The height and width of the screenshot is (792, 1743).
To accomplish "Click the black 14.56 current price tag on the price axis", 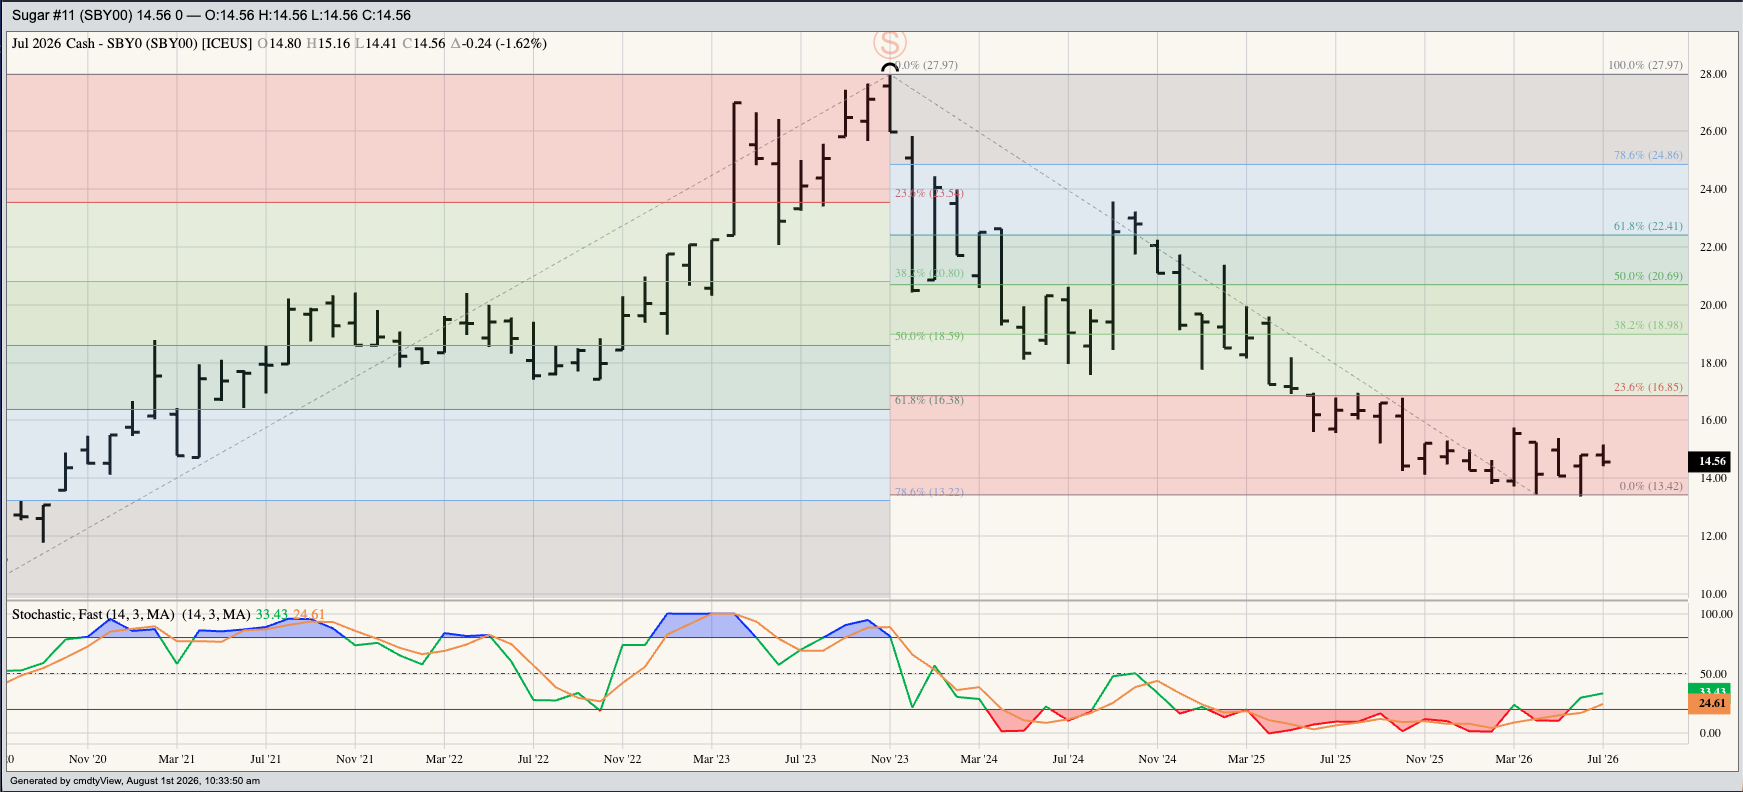I will pyautogui.click(x=1709, y=461).
